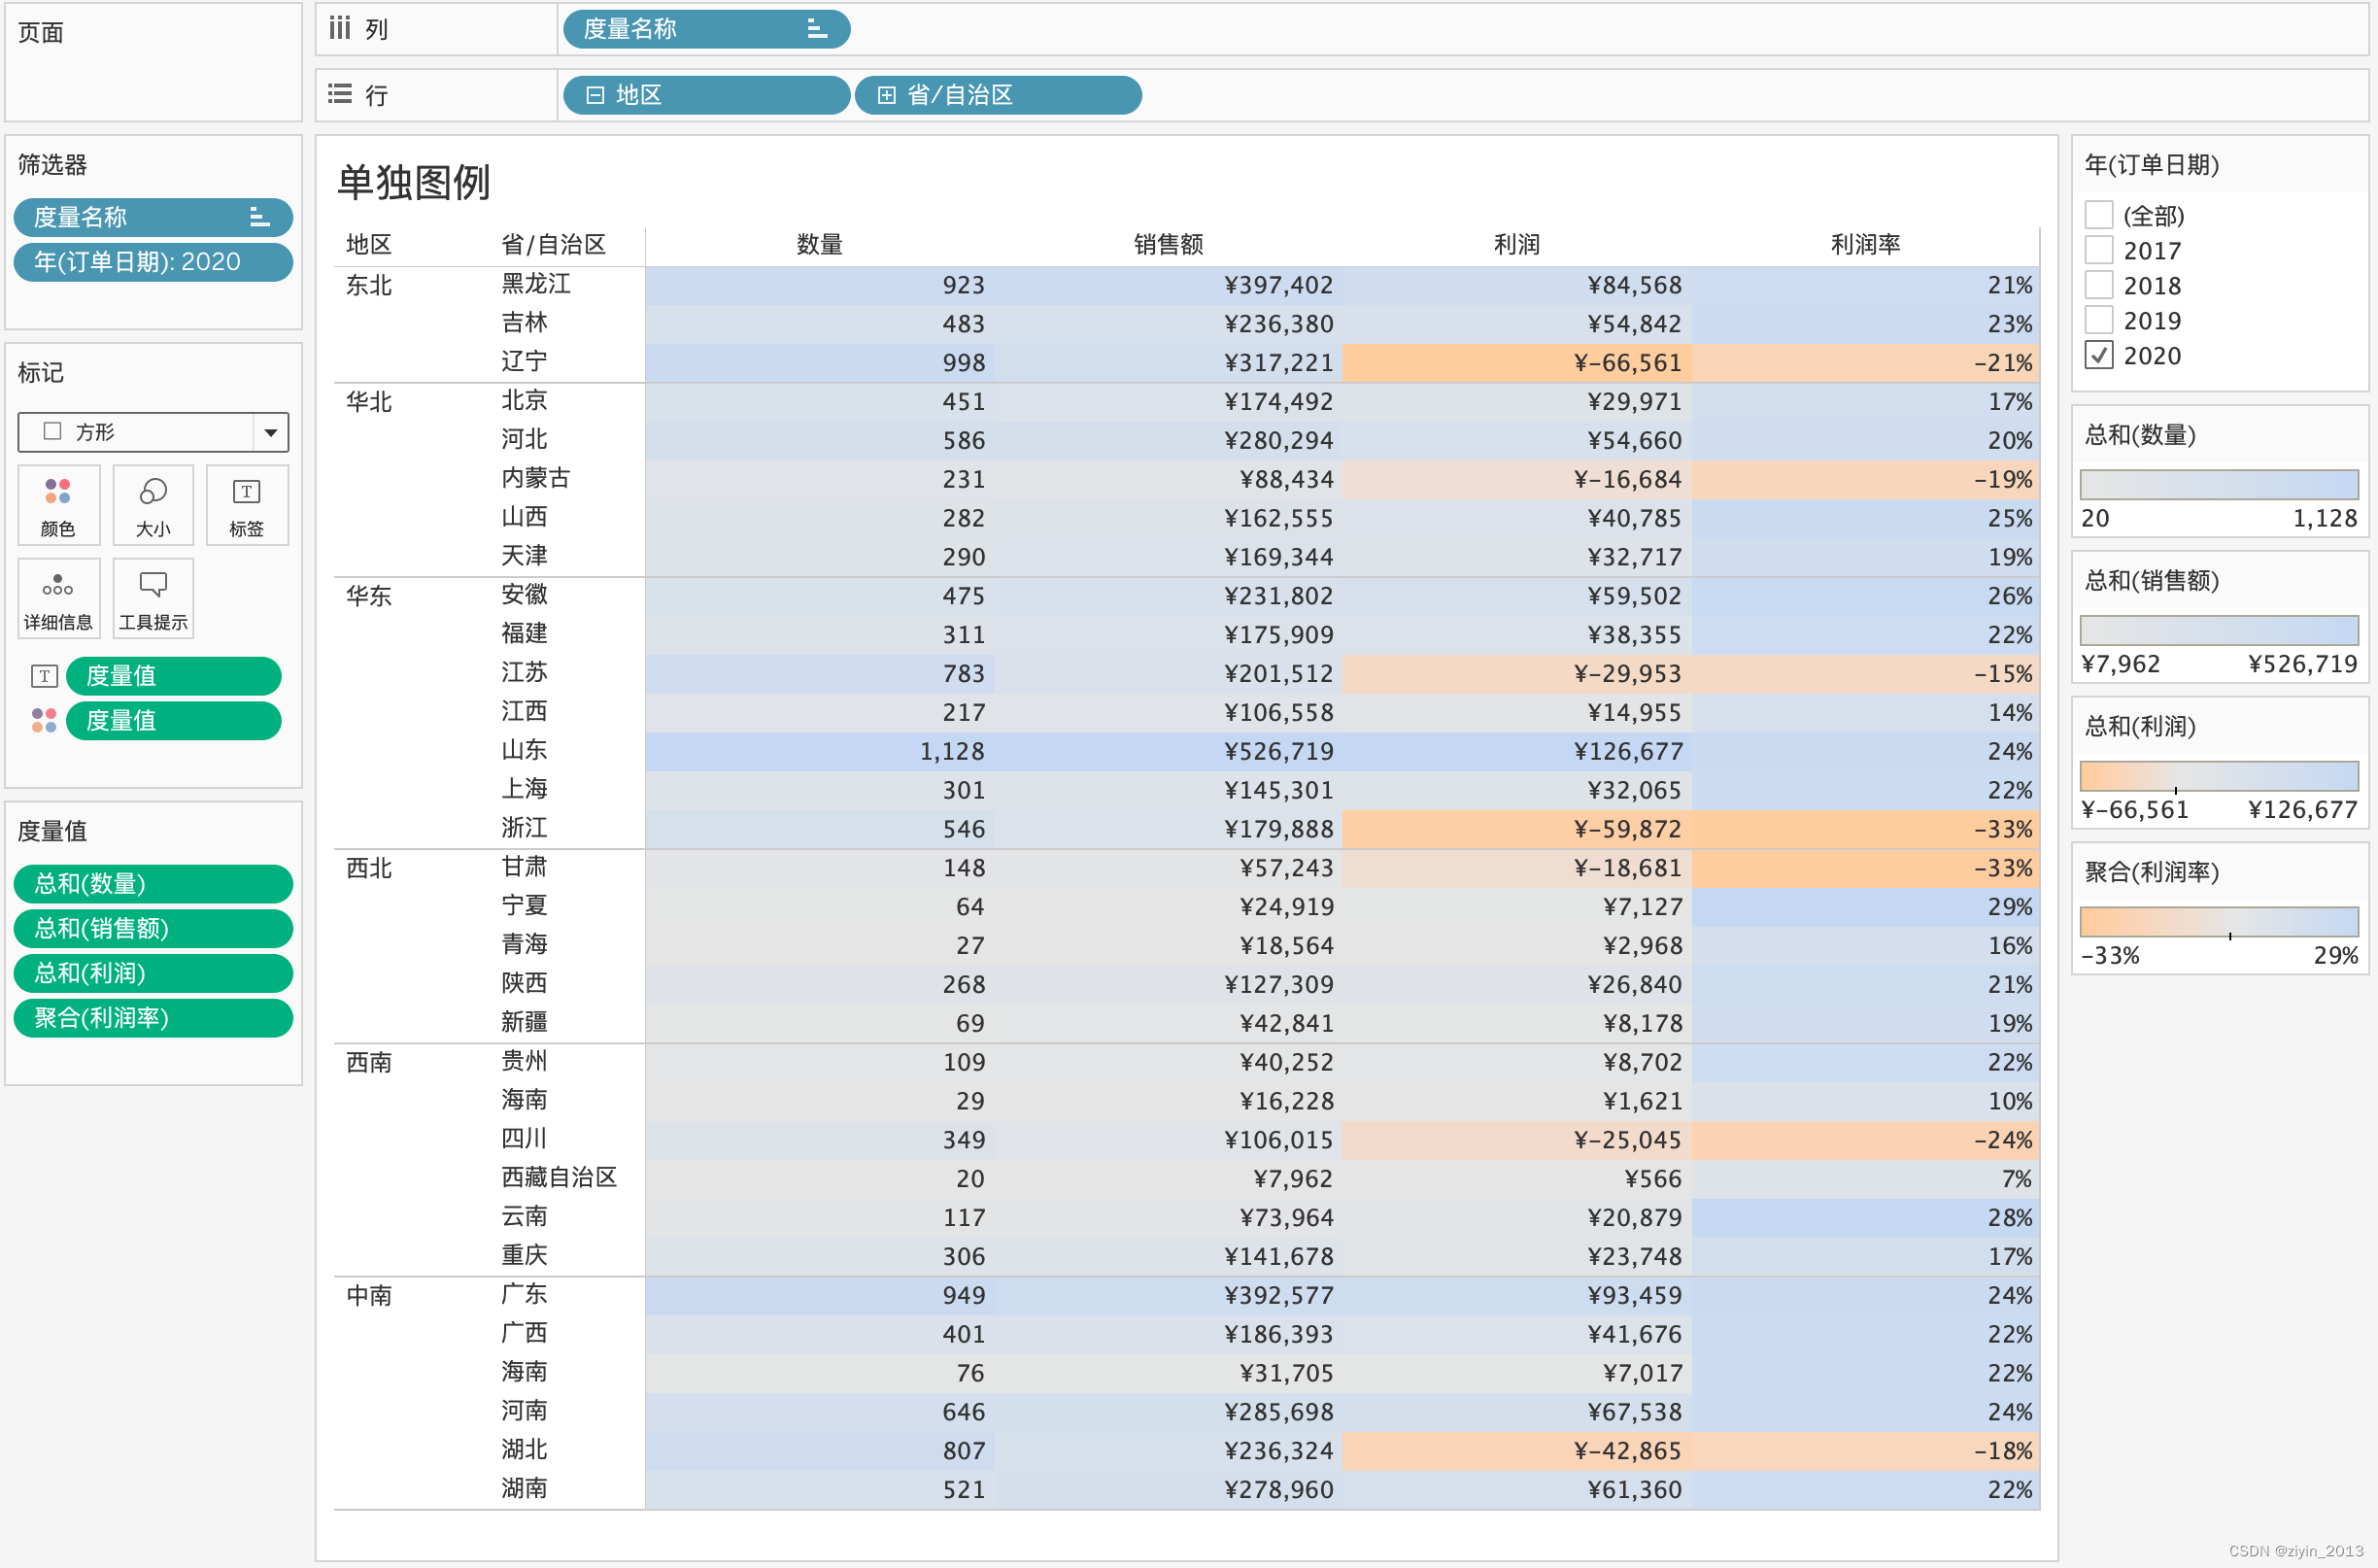
Task: Open the 方形 mark type dropdown
Action: pos(270,432)
